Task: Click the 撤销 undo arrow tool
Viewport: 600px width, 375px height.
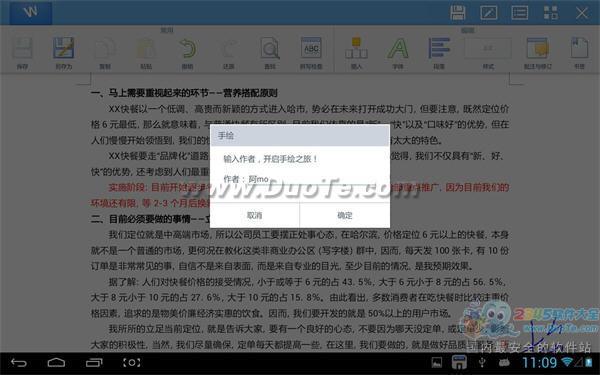Action: click(x=188, y=53)
